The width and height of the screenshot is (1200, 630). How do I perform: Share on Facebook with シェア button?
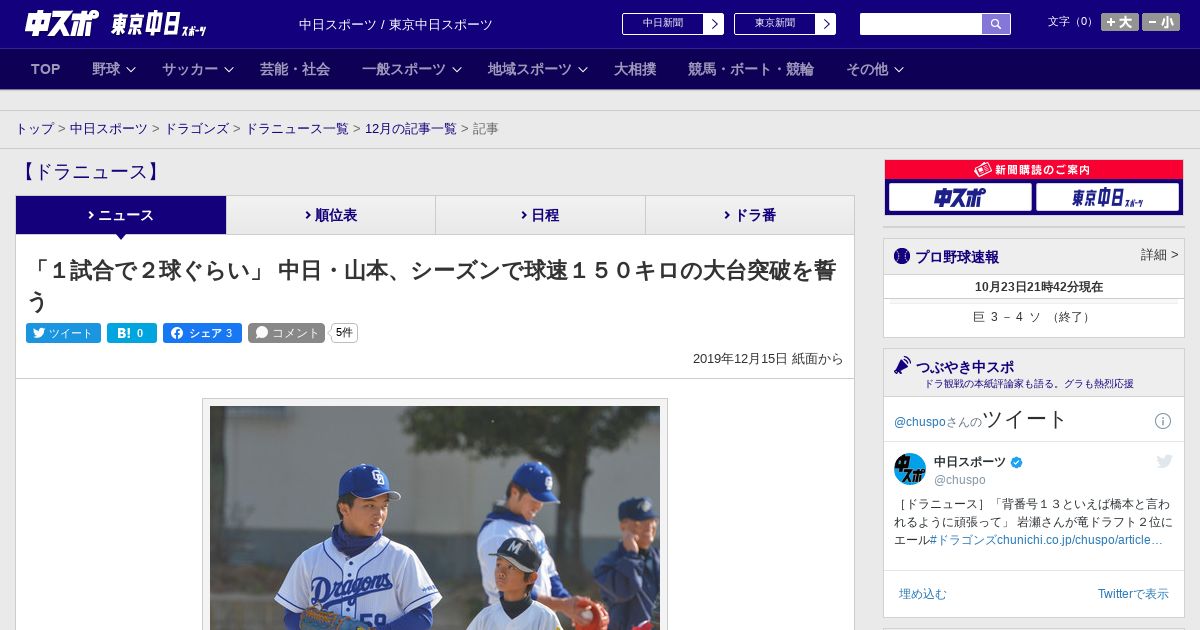[x=202, y=333]
